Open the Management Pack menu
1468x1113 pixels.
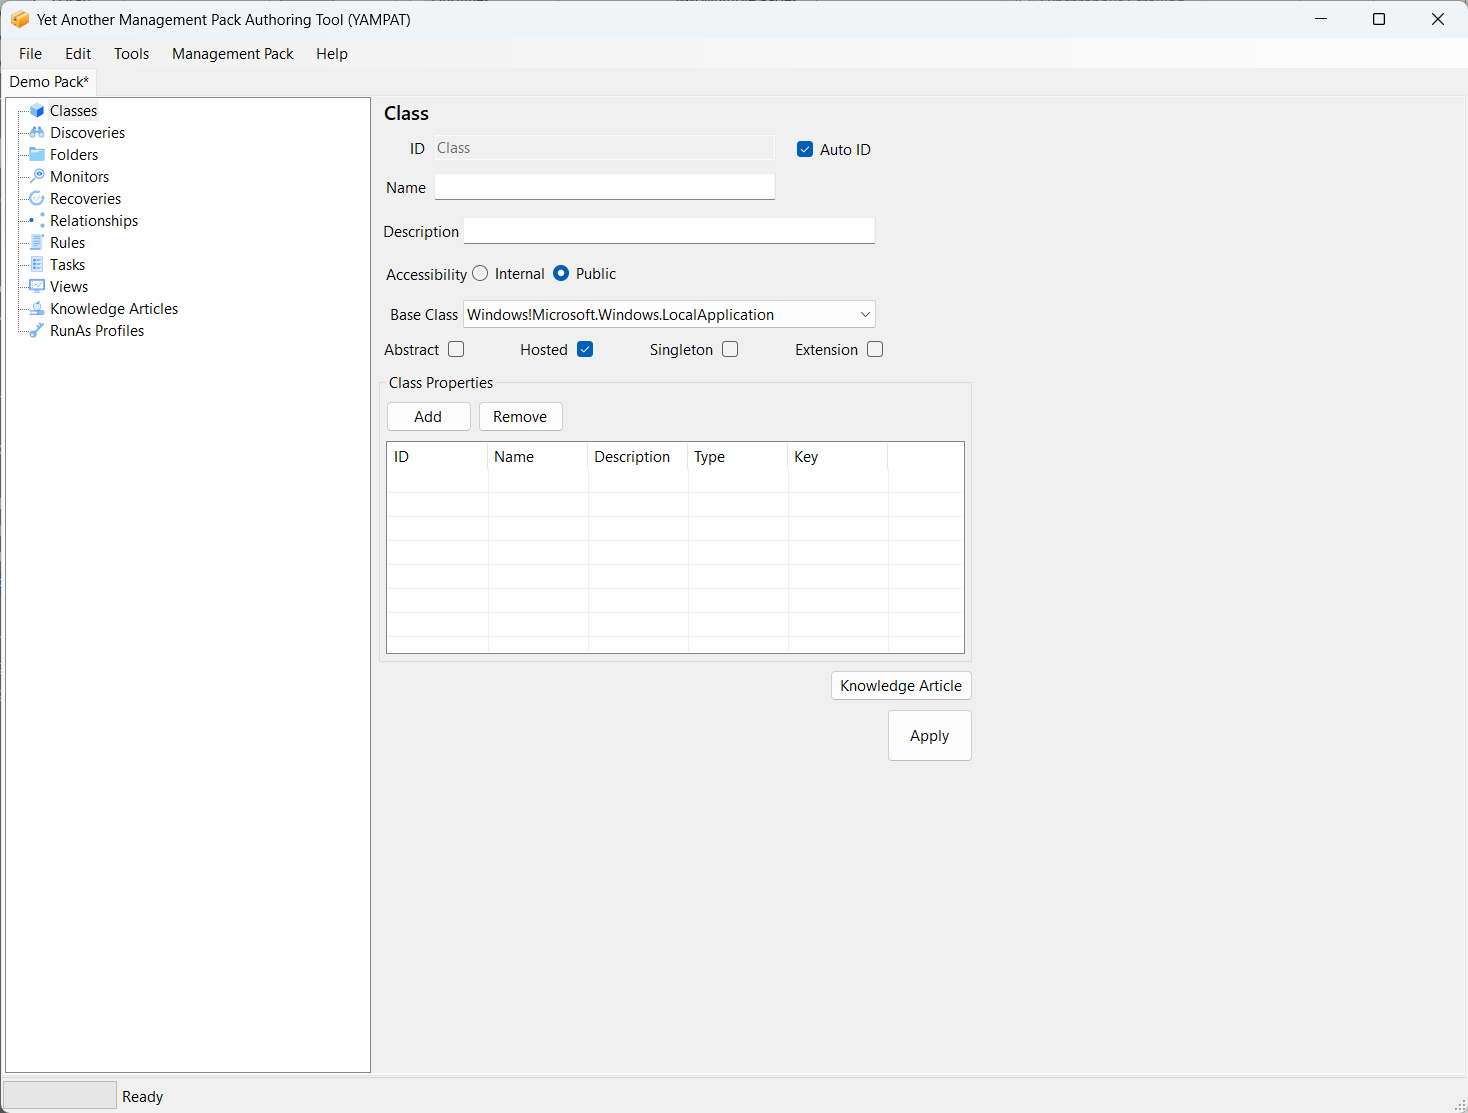coord(232,54)
